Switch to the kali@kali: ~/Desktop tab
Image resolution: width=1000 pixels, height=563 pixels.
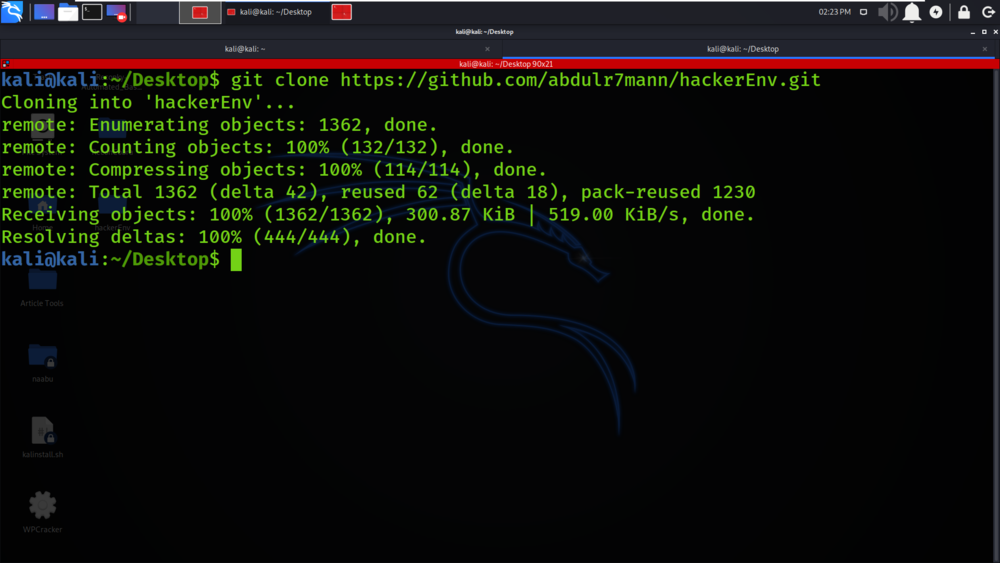(742, 49)
